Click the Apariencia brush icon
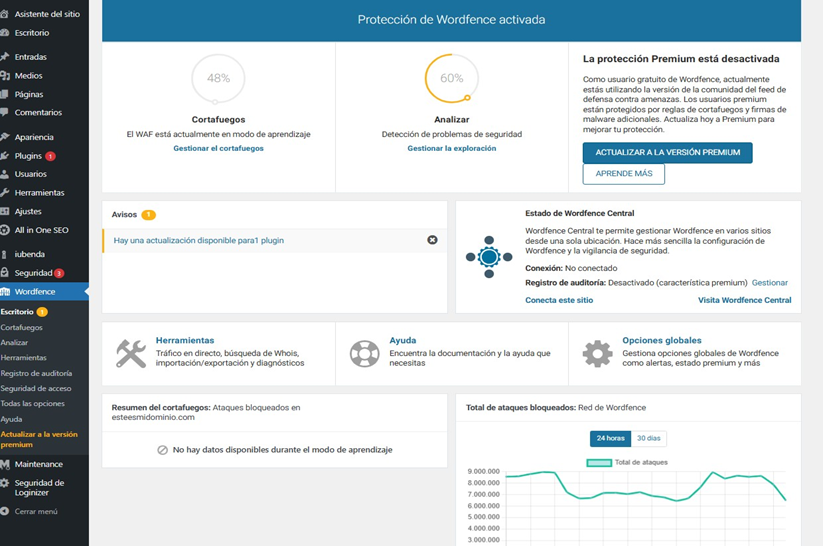 5,136
